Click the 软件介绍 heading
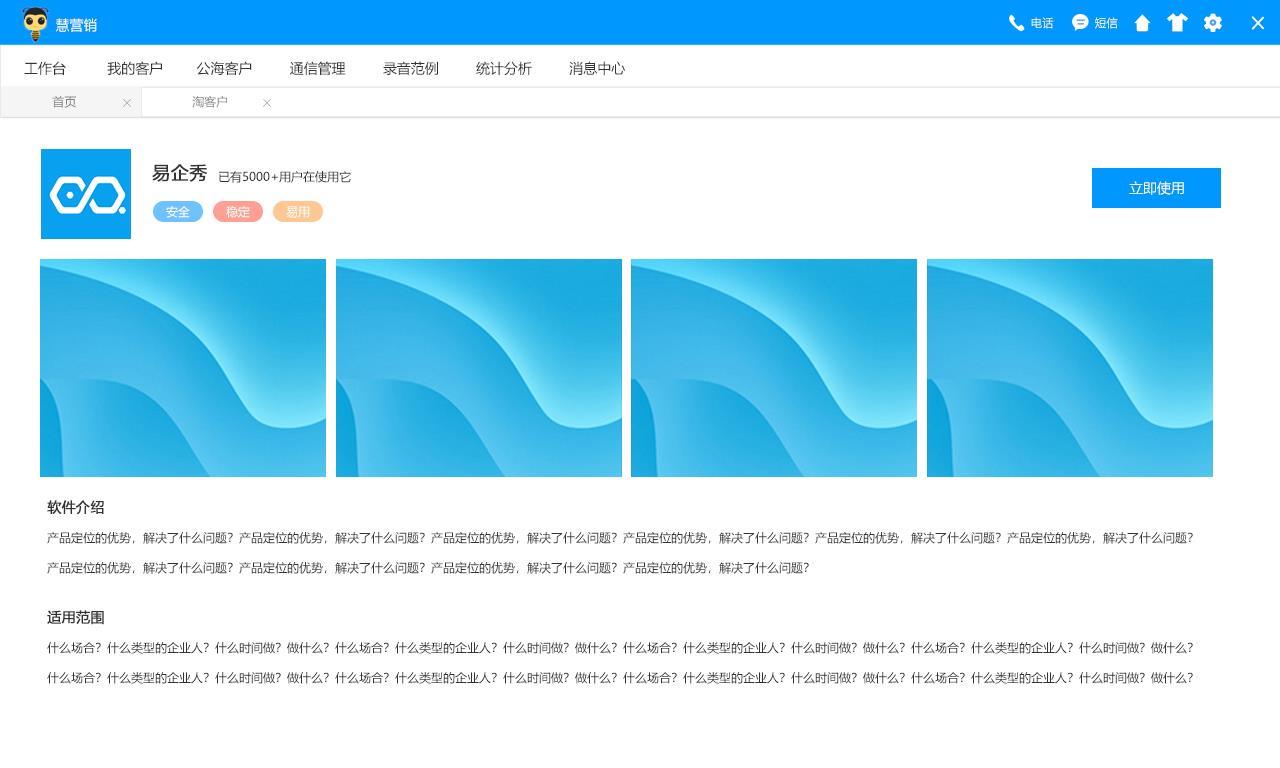This screenshot has width=1280, height=768. pos(76,507)
